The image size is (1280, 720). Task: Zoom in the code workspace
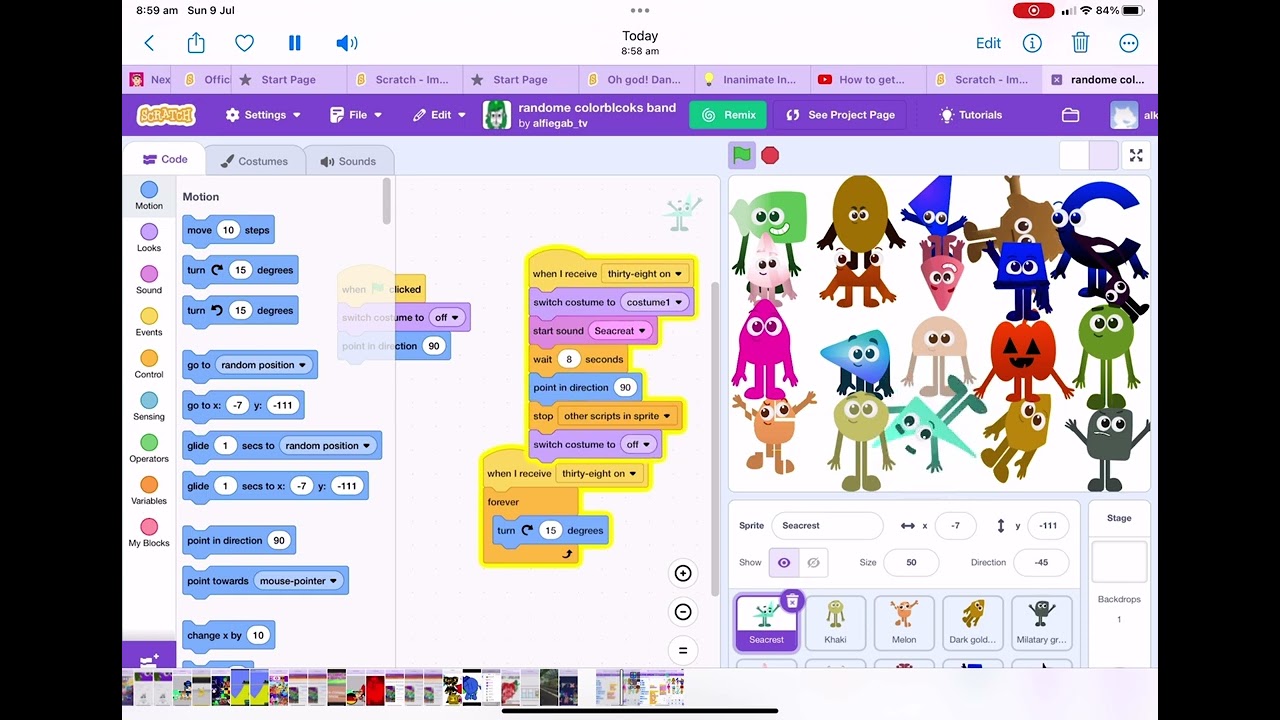point(683,573)
